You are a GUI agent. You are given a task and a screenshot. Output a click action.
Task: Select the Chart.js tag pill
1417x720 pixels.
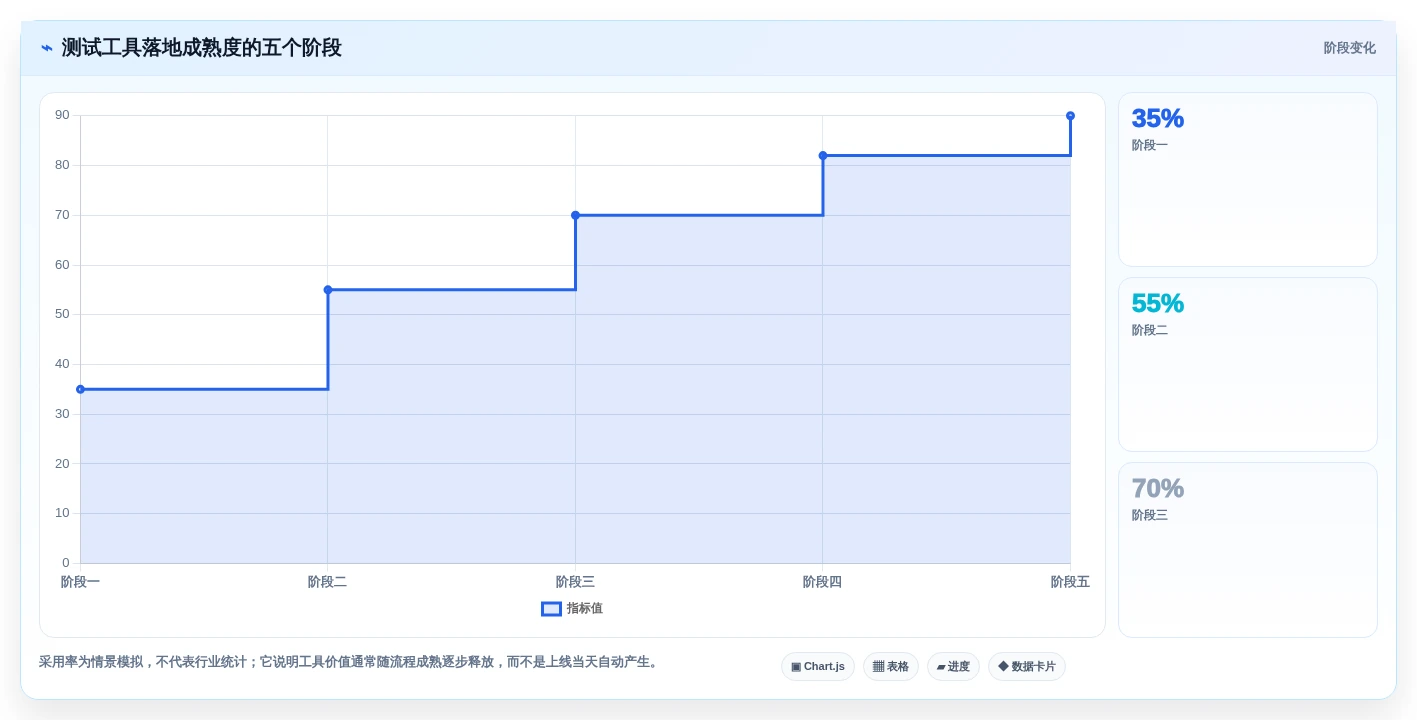coord(818,666)
